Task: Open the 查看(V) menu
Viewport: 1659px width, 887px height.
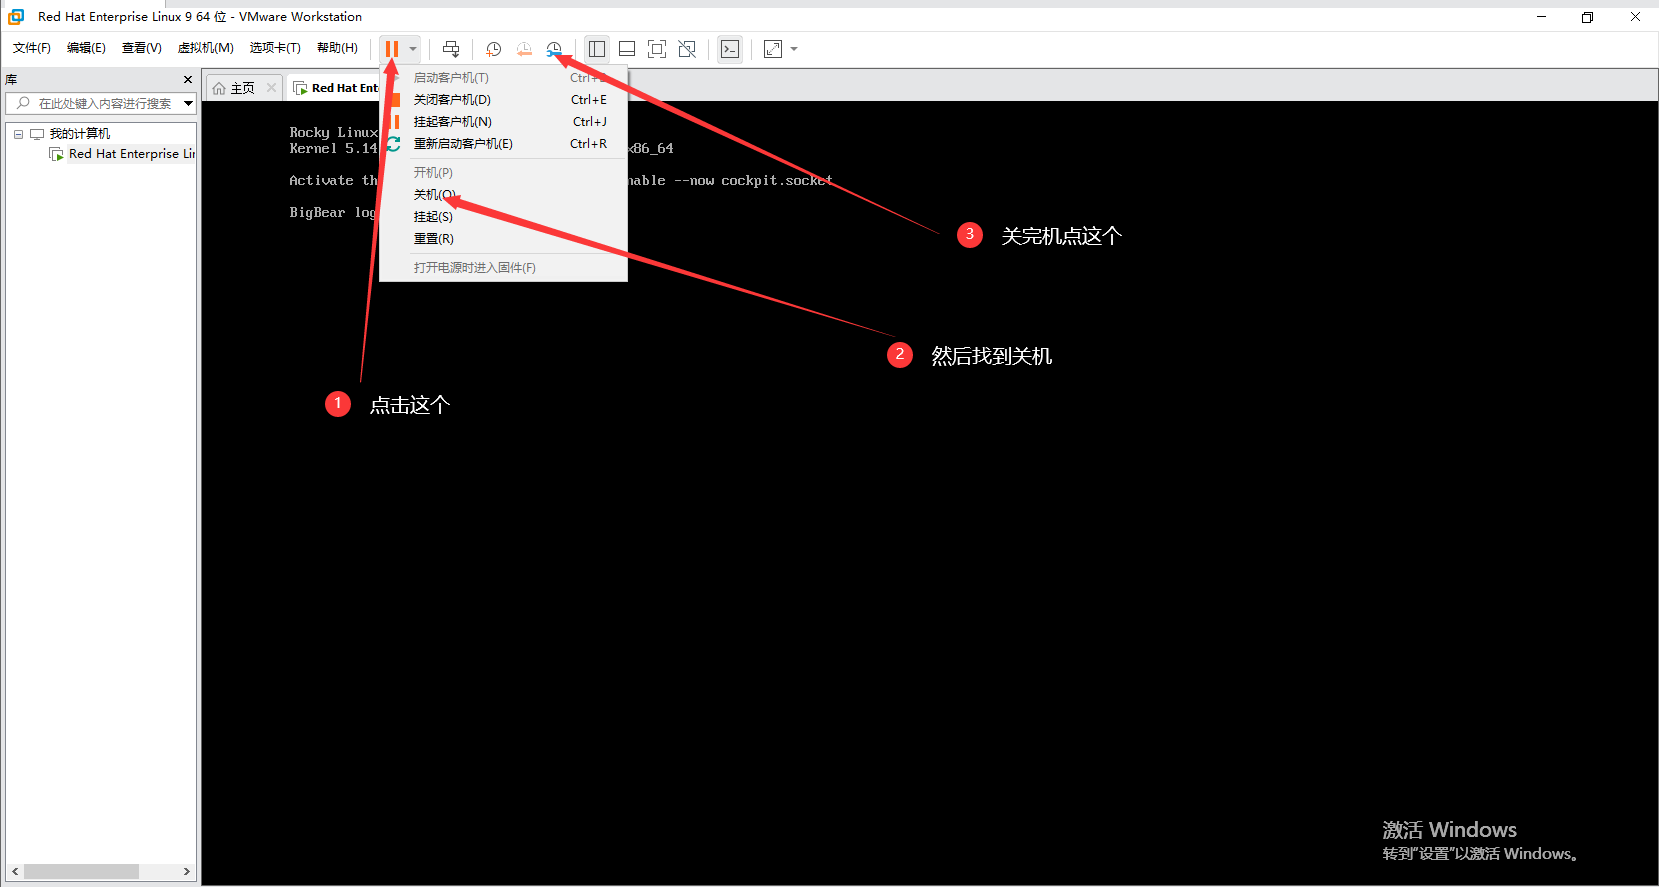Action: (141, 48)
